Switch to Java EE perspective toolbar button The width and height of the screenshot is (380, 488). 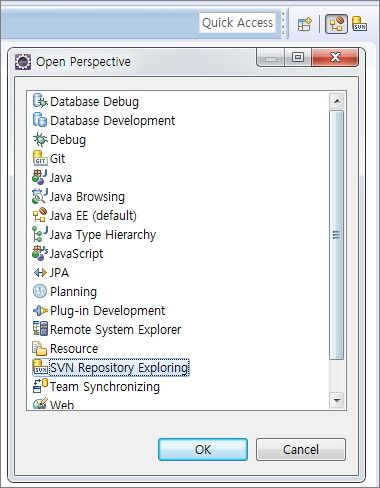tap(336, 24)
